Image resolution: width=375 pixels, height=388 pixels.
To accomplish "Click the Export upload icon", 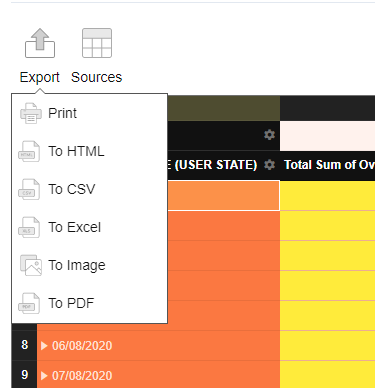I will tap(40, 43).
